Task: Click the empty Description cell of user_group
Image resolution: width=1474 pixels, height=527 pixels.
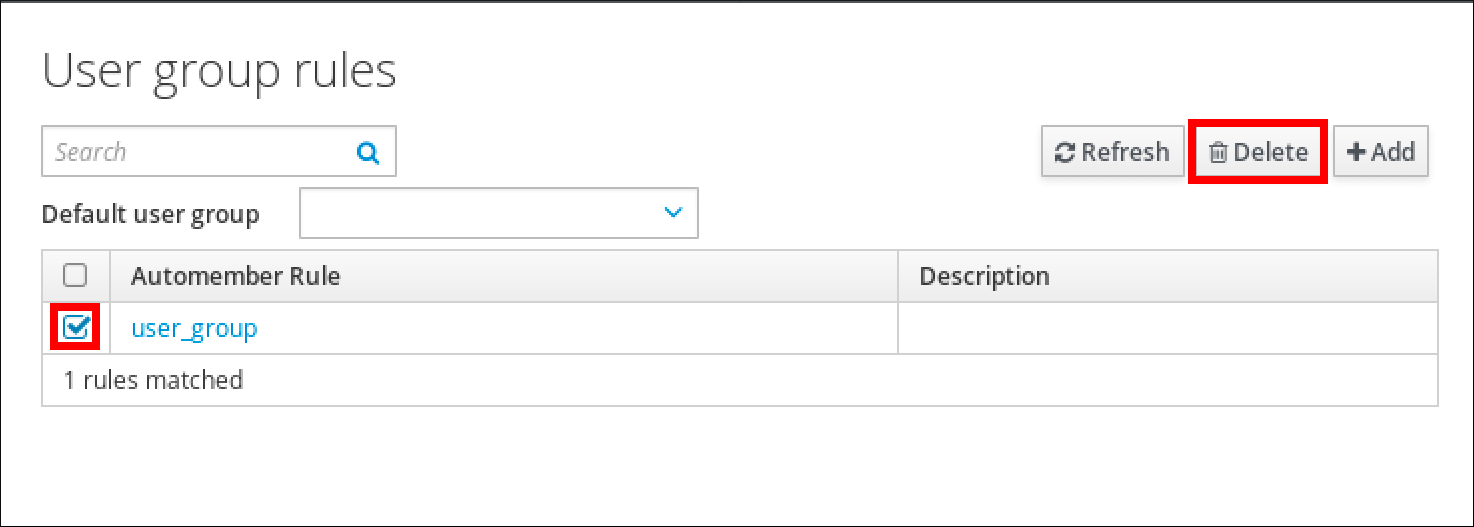Action: [1167, 328]
